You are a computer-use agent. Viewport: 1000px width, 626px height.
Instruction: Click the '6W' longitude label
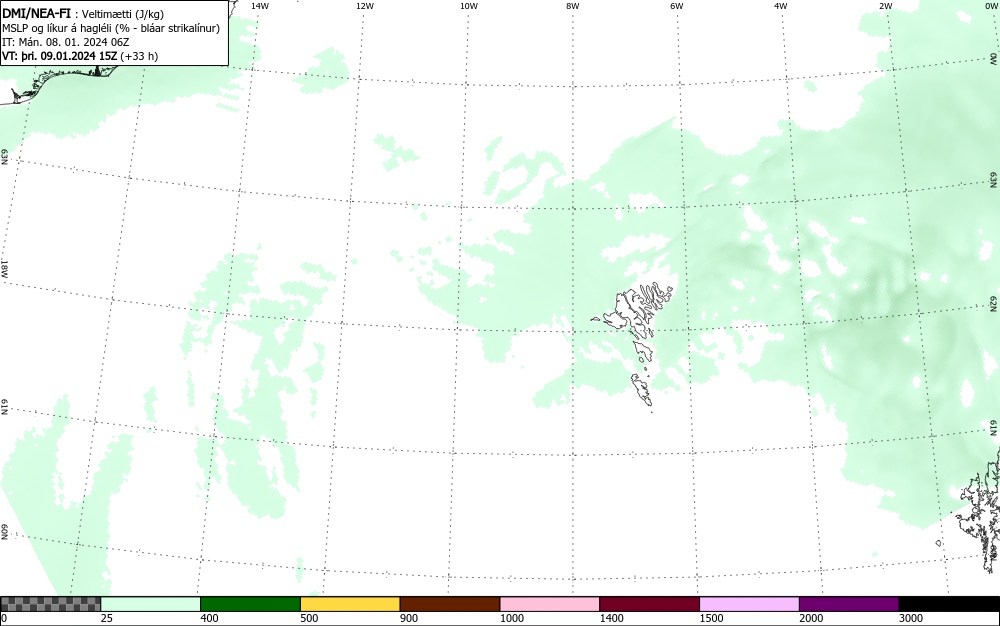pos(677,6)
